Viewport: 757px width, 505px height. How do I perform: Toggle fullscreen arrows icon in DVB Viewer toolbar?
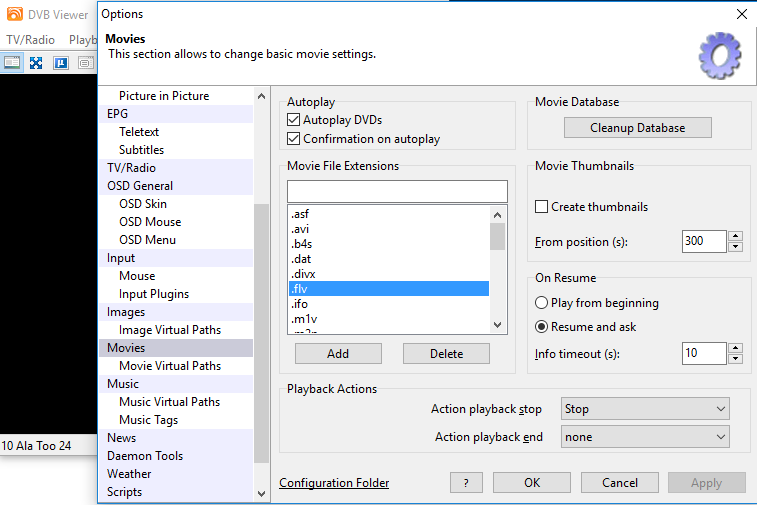(36, 63)
